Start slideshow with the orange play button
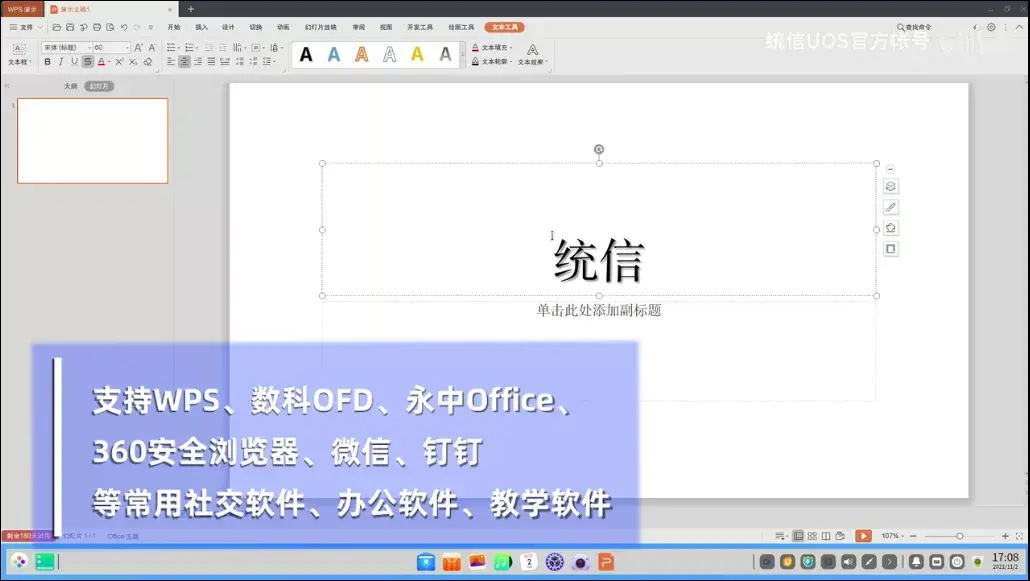The height and width of the screenshot is (581, 1030). click(863, 536)
